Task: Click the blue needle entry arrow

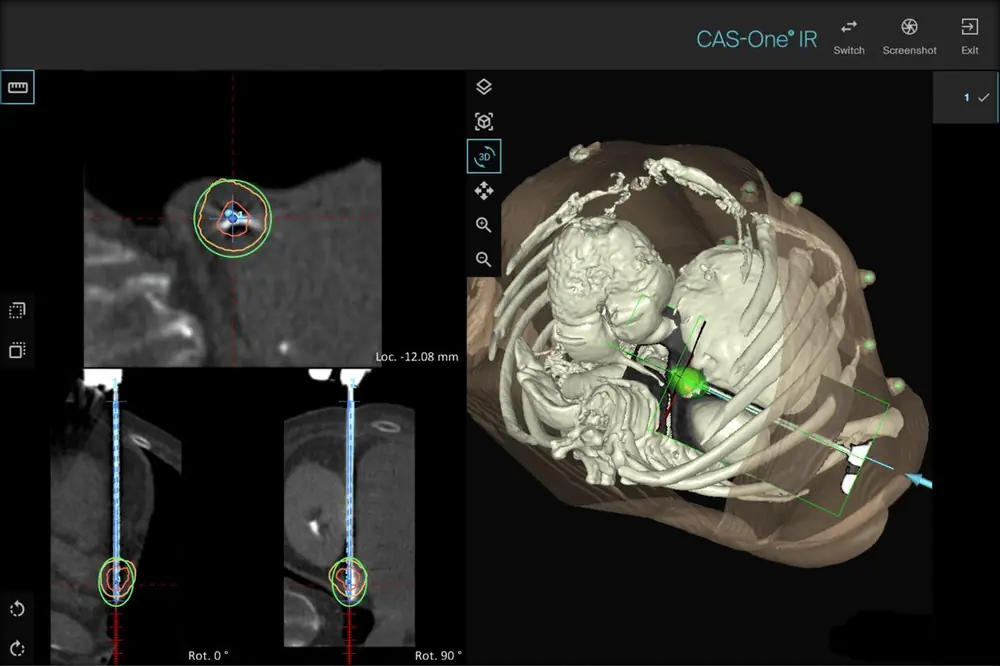Action: coord(918,480)
